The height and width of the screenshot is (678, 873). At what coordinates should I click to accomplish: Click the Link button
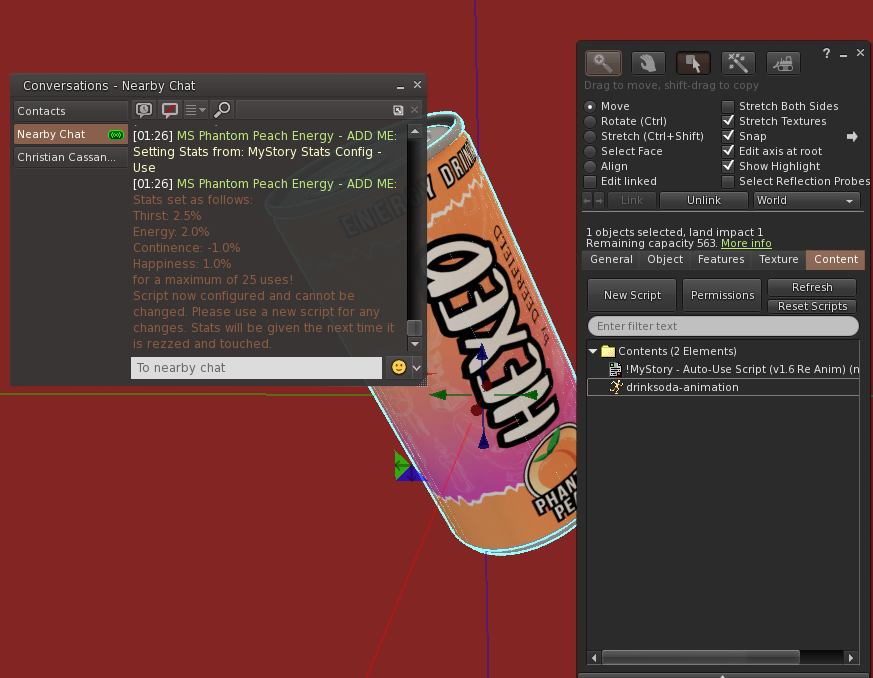(x=632, y=200)
